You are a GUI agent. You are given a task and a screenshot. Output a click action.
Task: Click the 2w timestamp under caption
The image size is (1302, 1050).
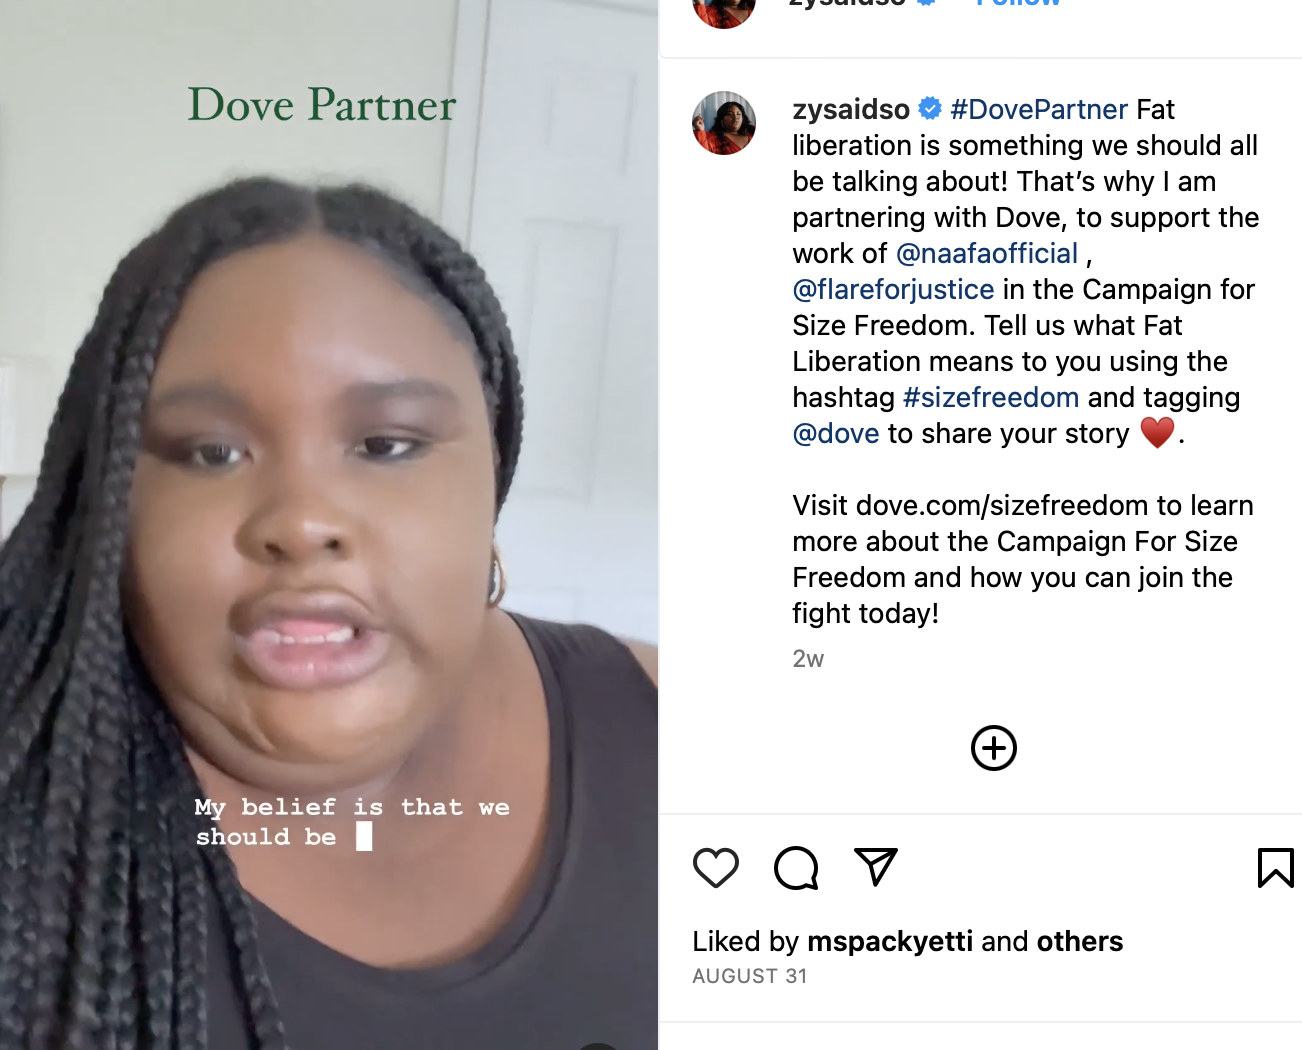click(808, 659)
